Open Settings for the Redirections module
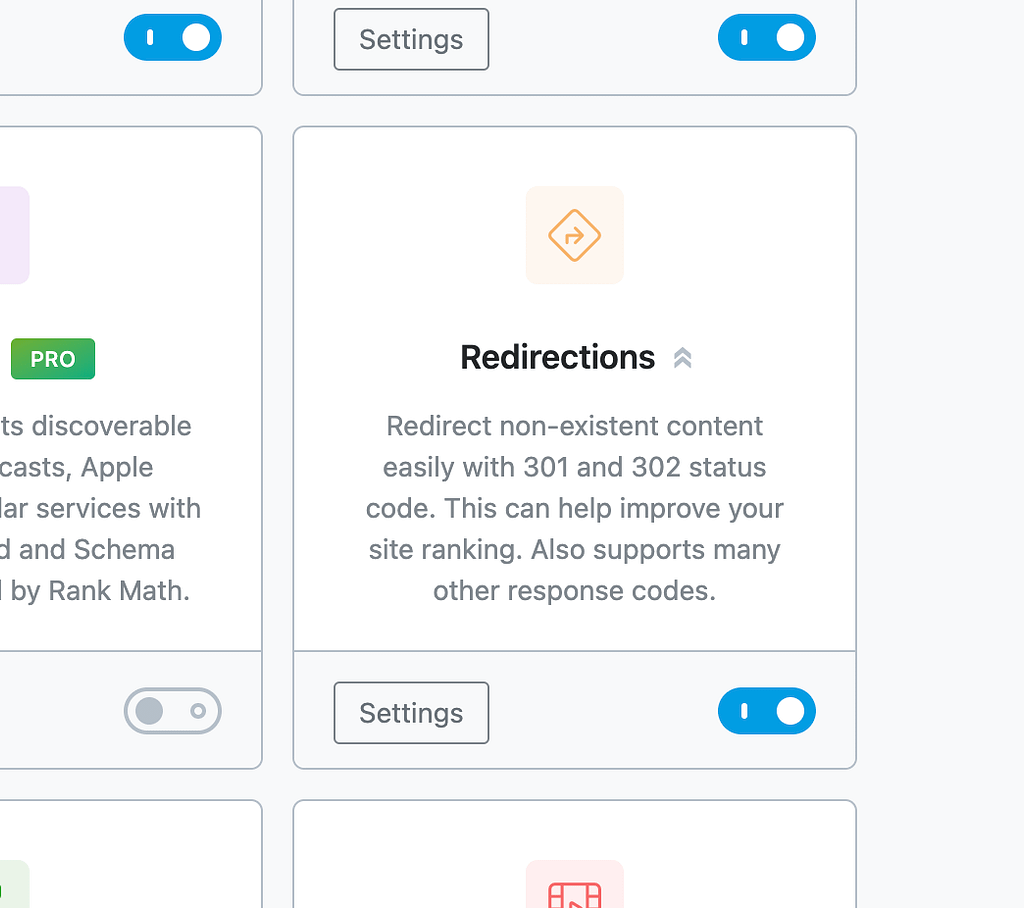 411,713
